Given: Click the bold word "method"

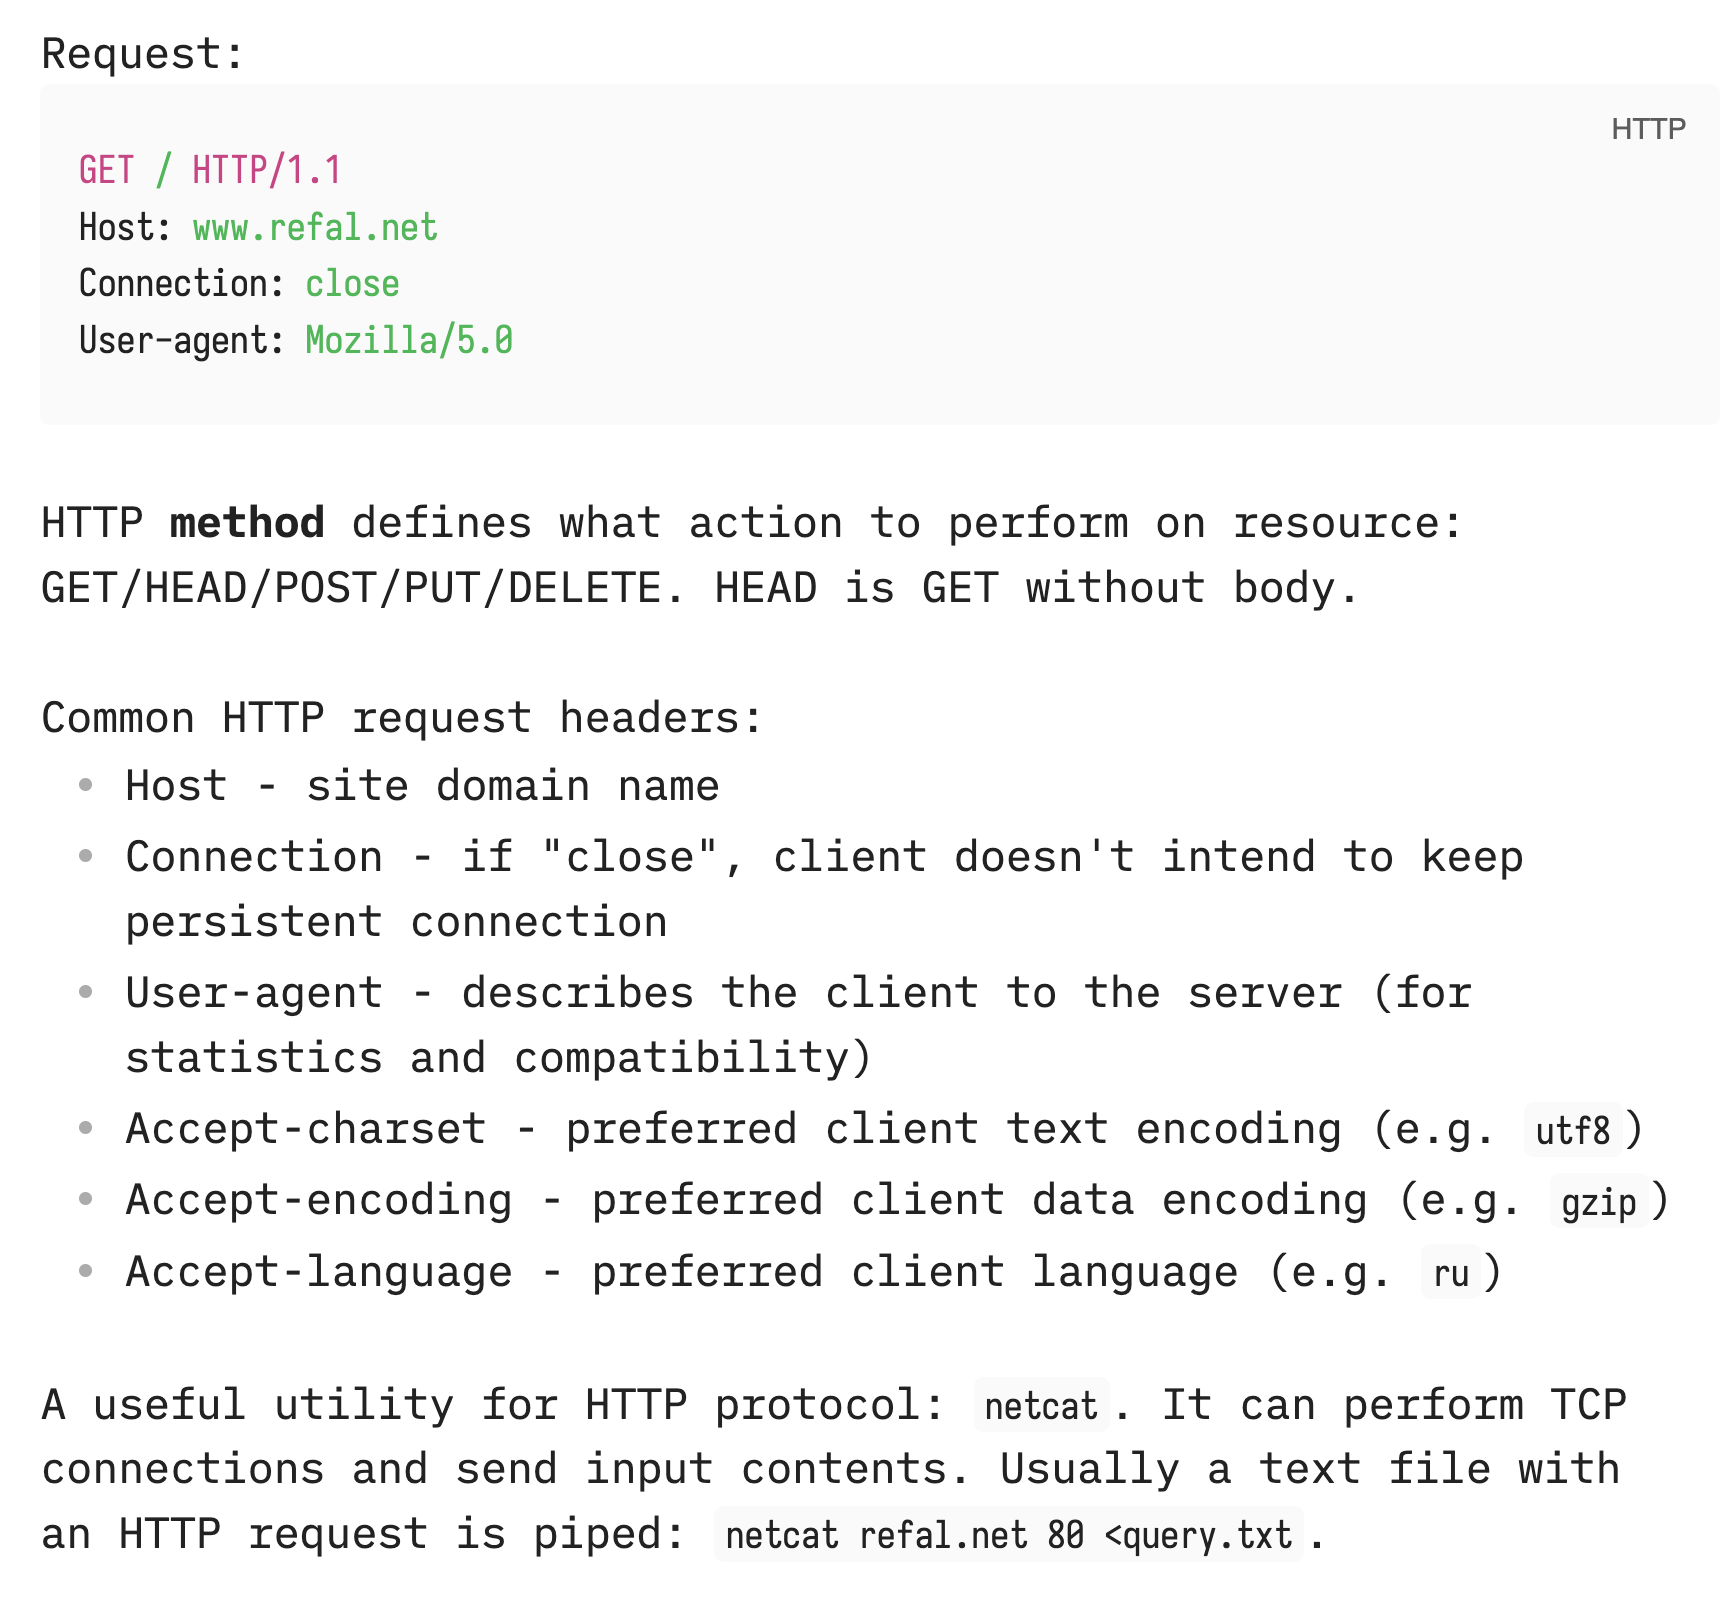Looking at the screenshot, I should click(247, 523).
